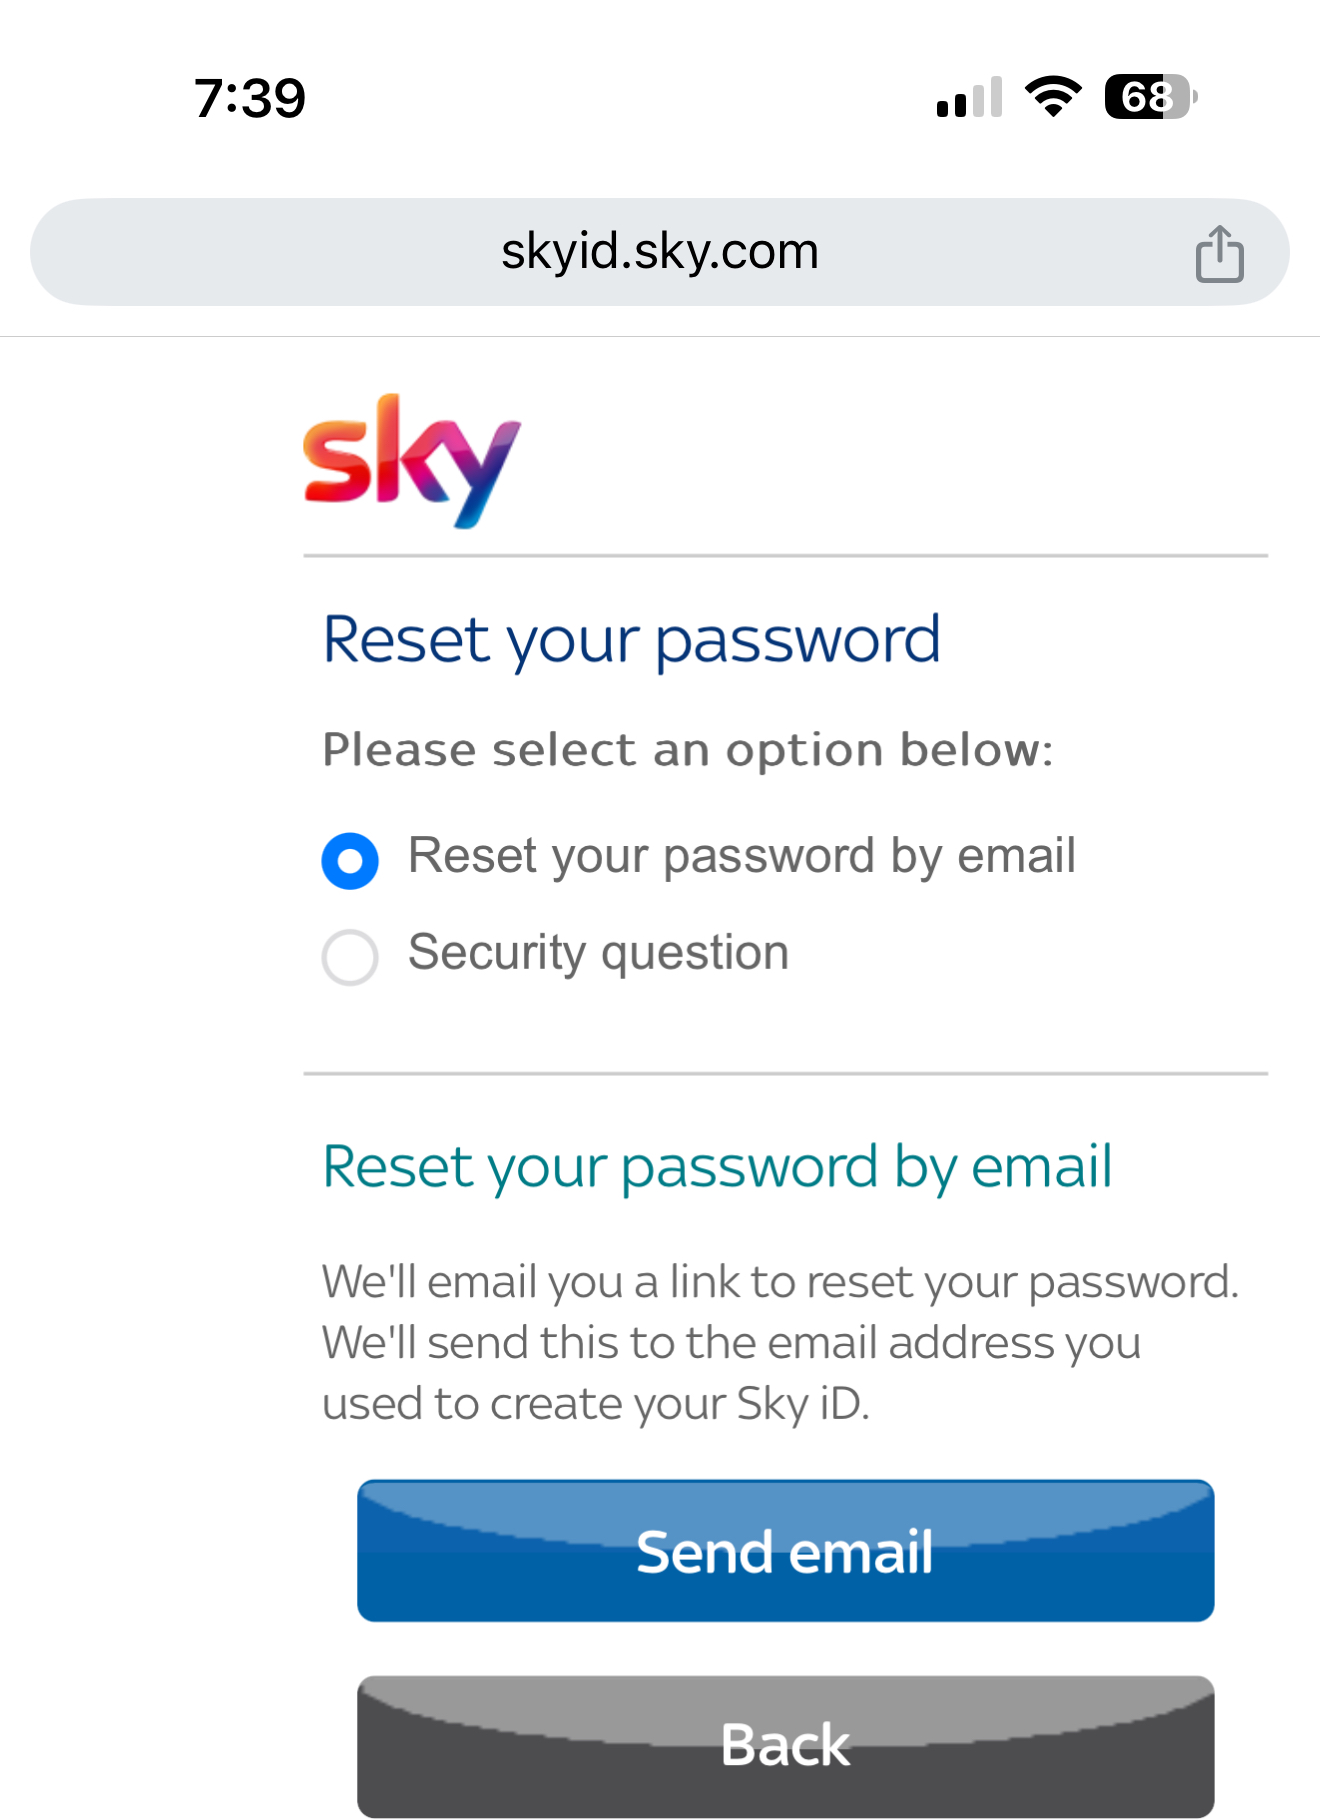Click the 'We'll email you a link' sentence
The height and width of the screenshot is (1820, 1320).
[x=780, y=1282]
